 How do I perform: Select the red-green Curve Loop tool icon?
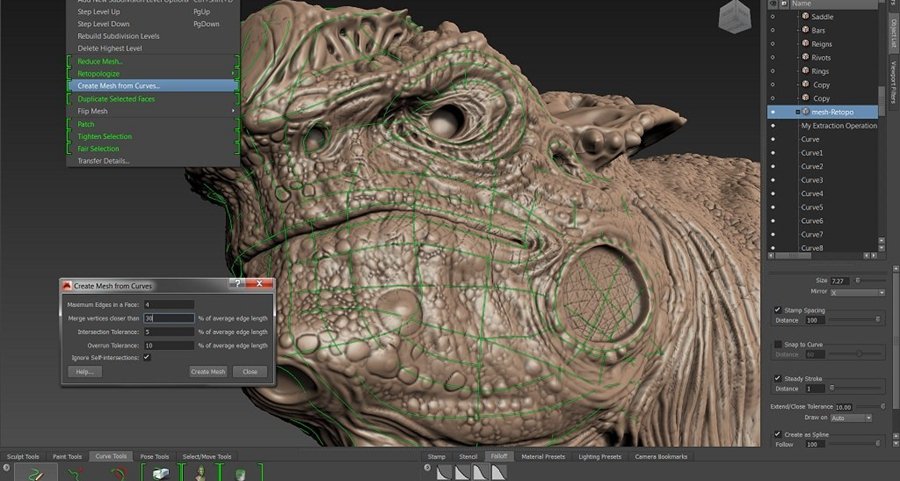(x=76, y=474)
